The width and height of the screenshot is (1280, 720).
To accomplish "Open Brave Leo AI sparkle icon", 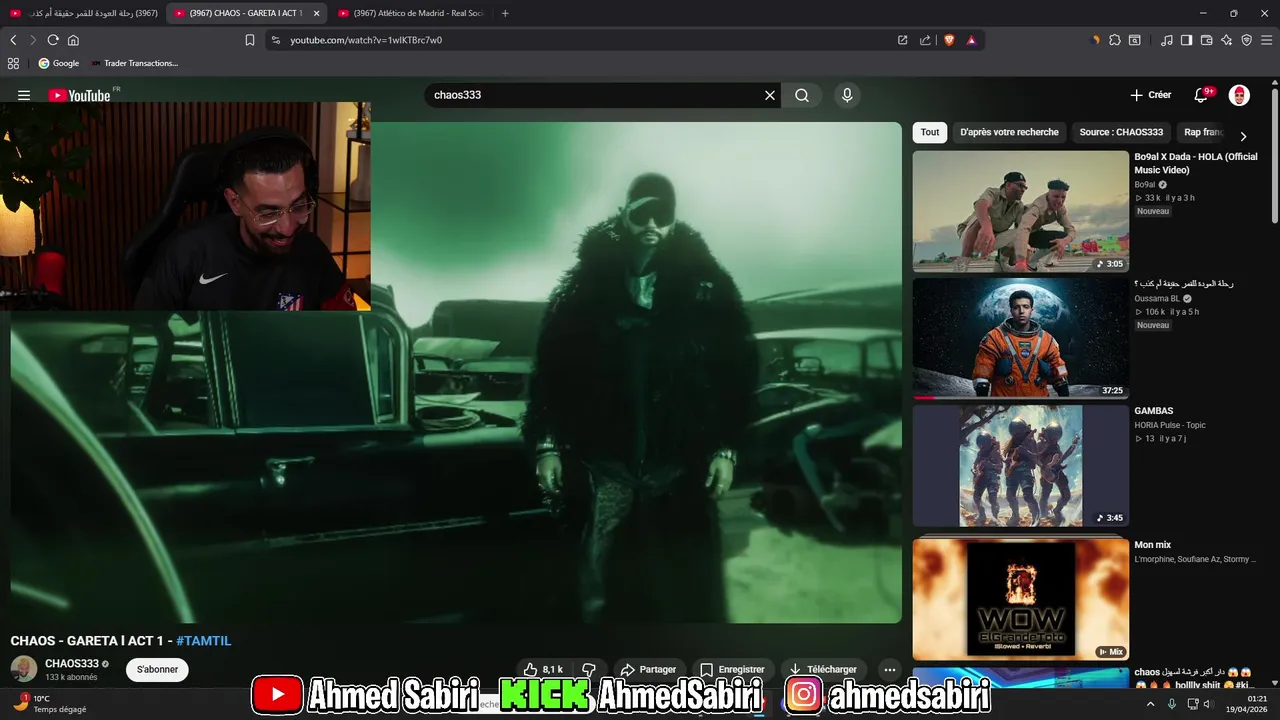I will coord(1227,40).
